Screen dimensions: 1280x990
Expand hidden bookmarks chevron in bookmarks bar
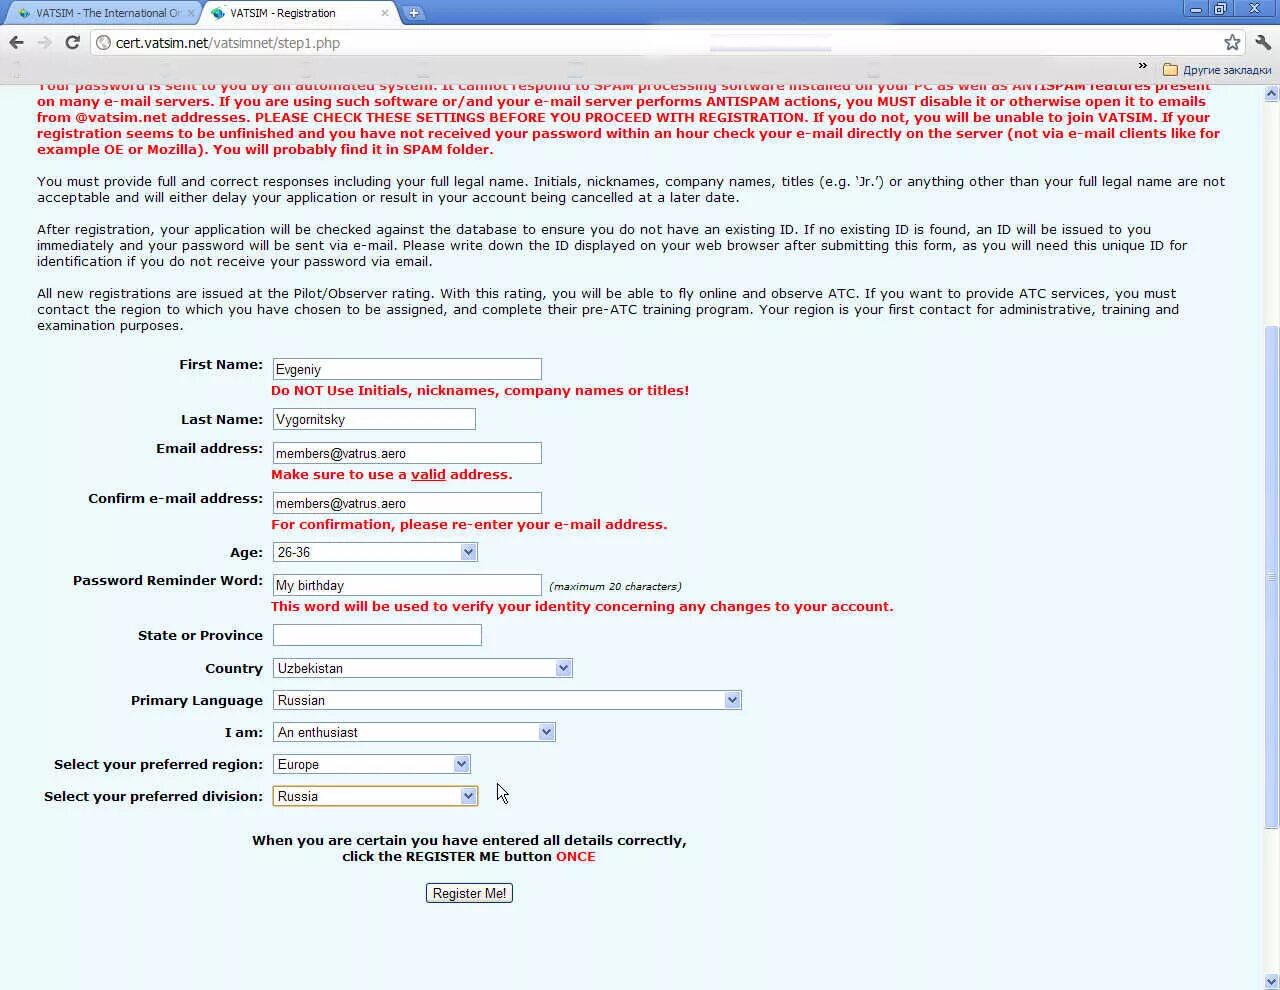[x=1142, y=66]
